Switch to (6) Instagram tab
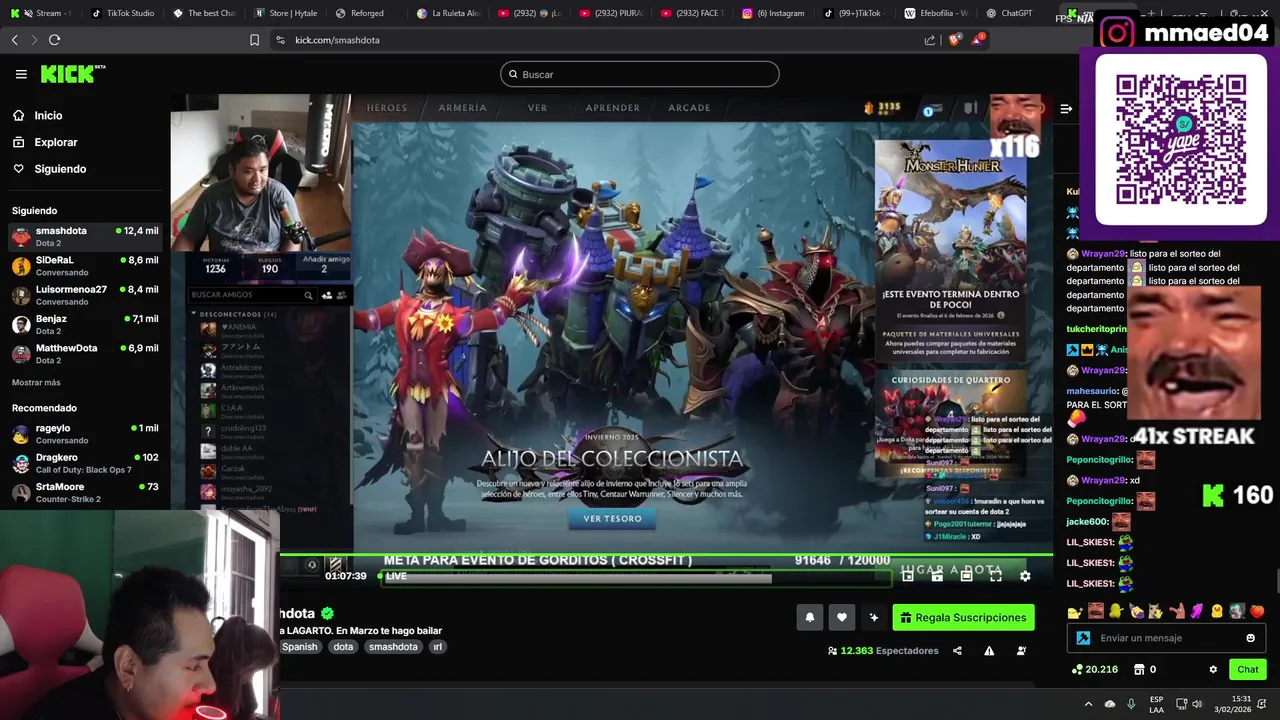Image resolution: width=1280 pixels, height=720 pixels. click(773, 13)
